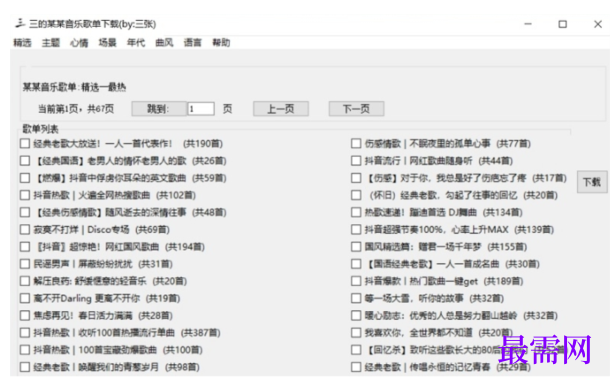
Task: Click the 歌单列表 group label
Action: (x=40, y=129)
